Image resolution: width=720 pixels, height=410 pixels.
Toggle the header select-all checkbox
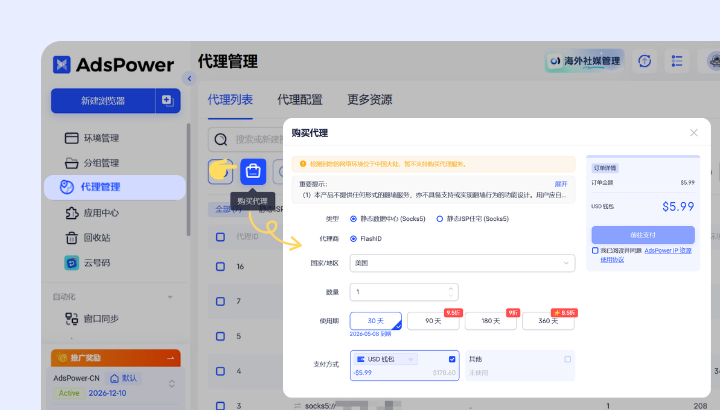coord(220,237)
